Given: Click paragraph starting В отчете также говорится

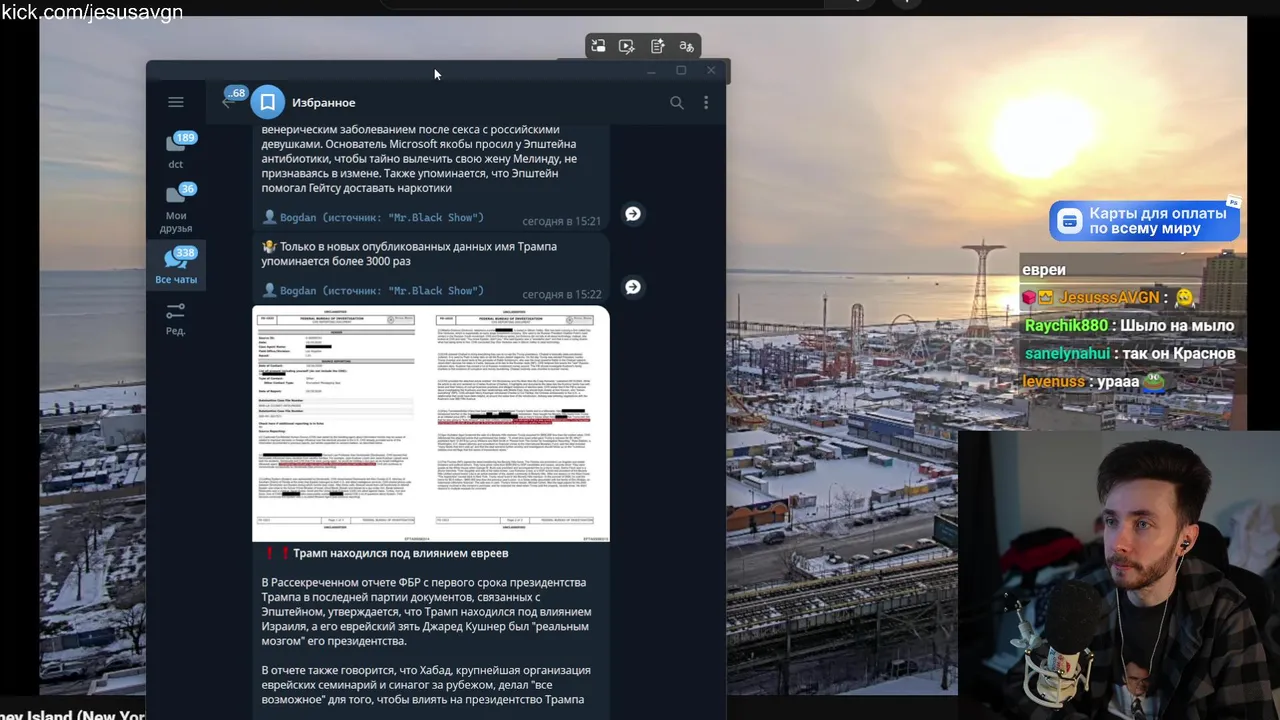Looking at the screenshot, I should click(426, 685).
